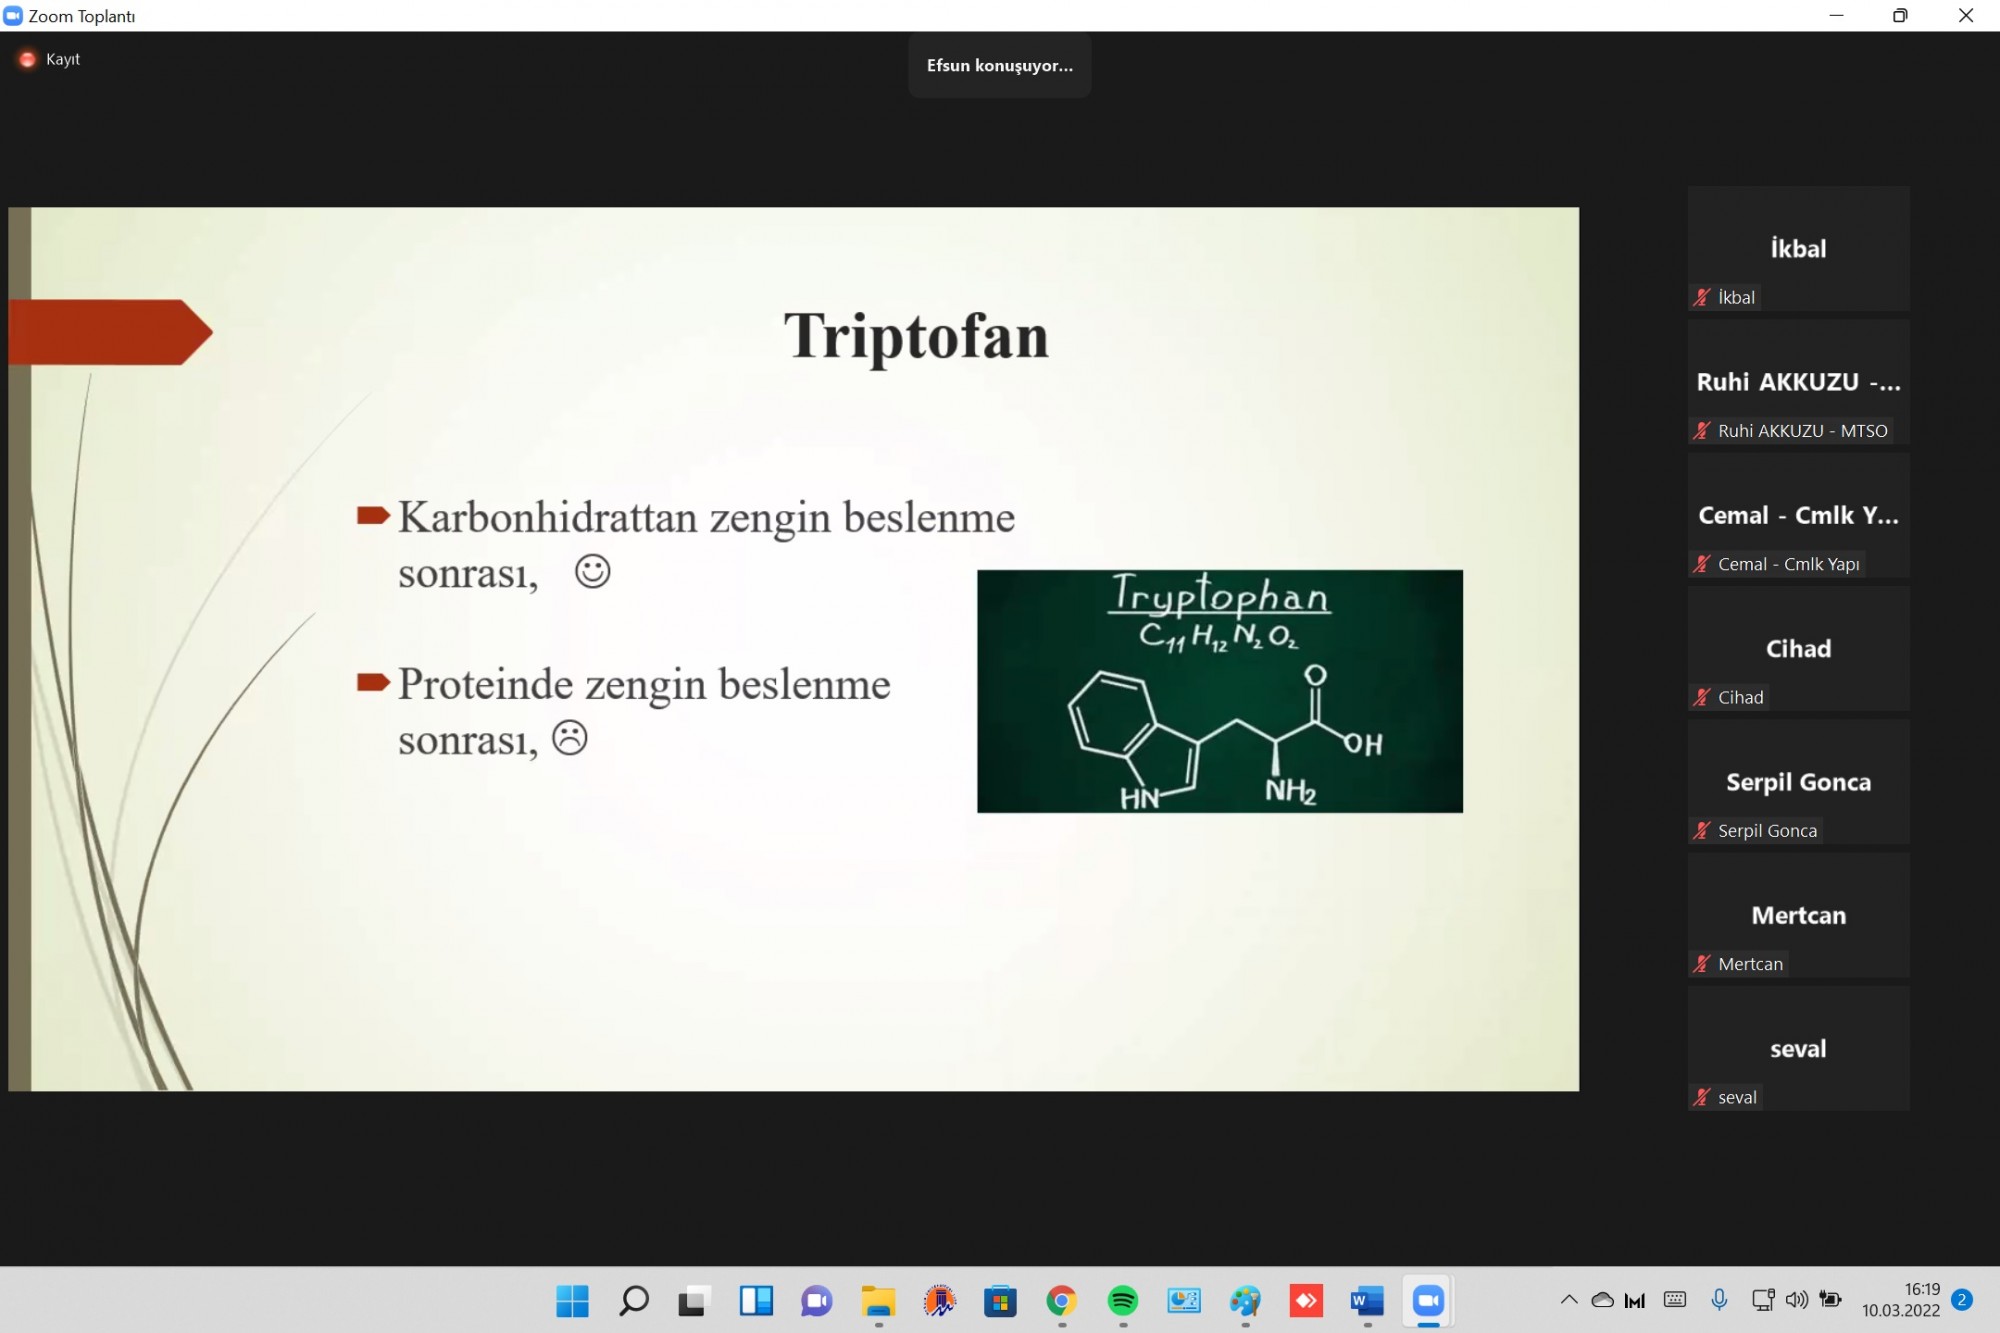Toggle system microphone icon in tray
The image size is (2000, 1333).
coord(1719,1299)
